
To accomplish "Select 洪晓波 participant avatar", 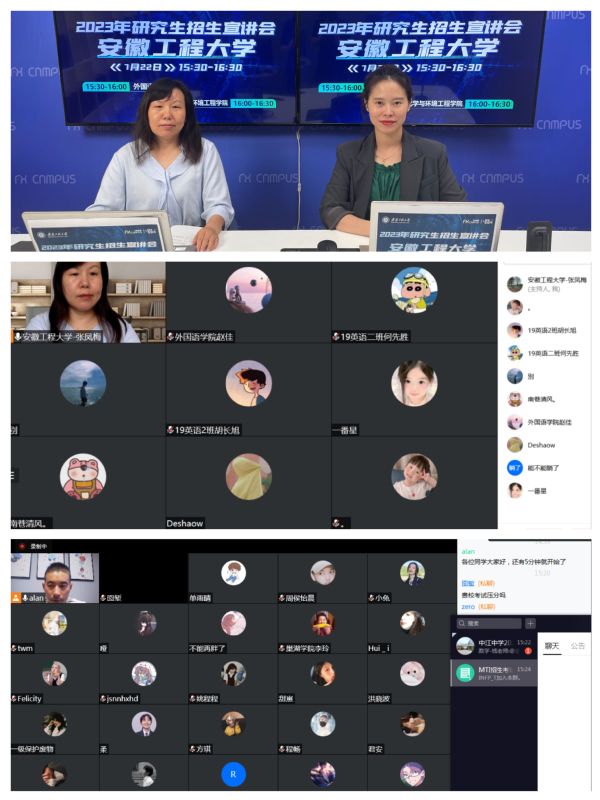I will tap(412, 673).
